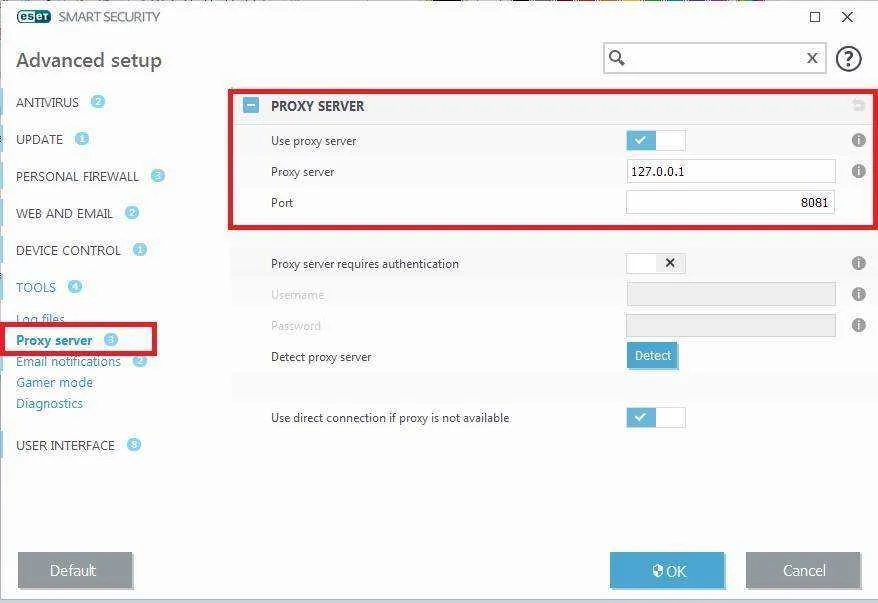The image size is (878, 603).
Task: Click the Password input field
Action: tap(731, 325)
